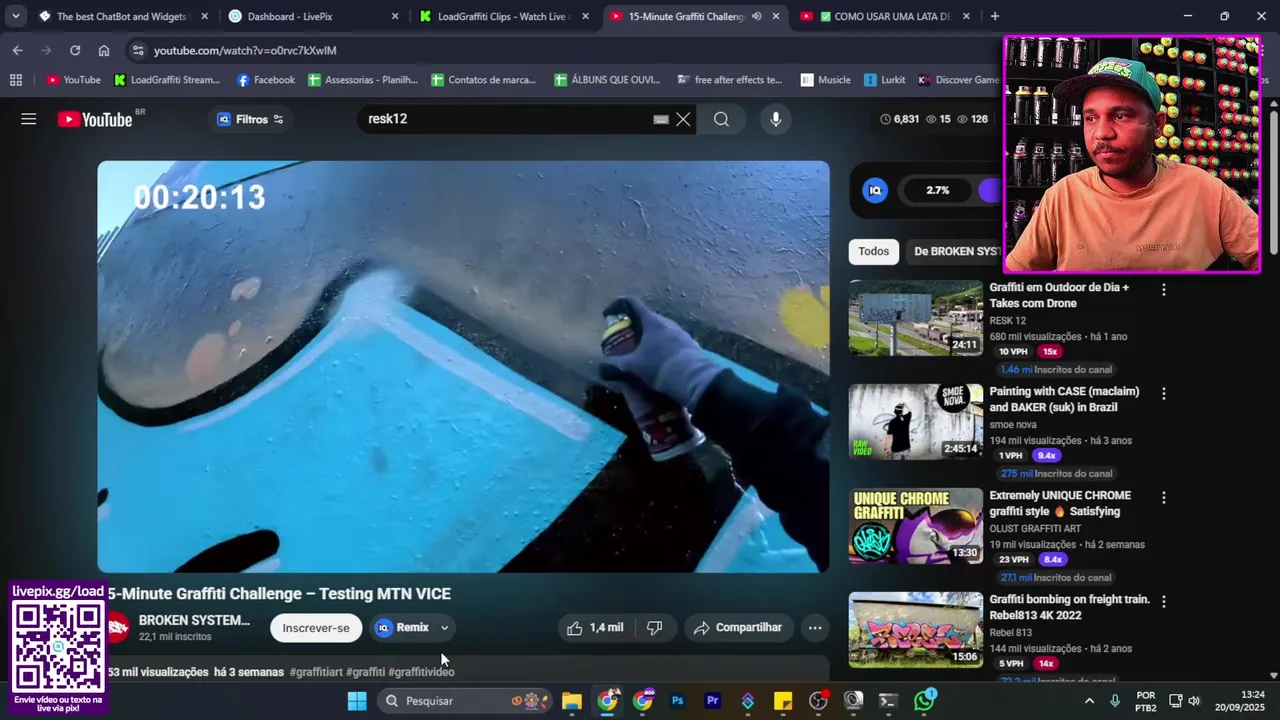Image resolution: width=1280 pixels, height=720 pixels.
Task: Open Graffiti em Outdoor de Dia thumbnail
Action: click(915, 318)
